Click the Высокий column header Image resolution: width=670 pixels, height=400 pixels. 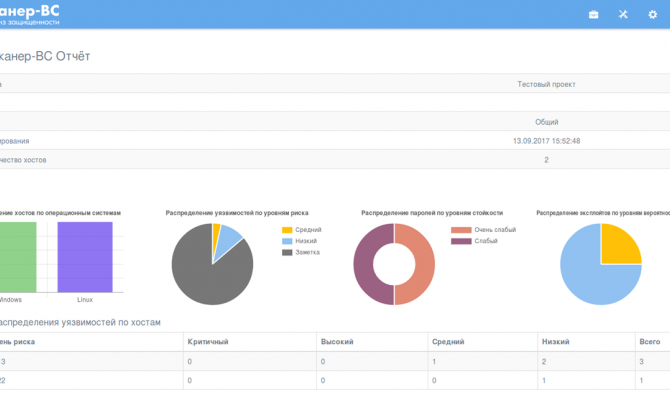point(337,342)
